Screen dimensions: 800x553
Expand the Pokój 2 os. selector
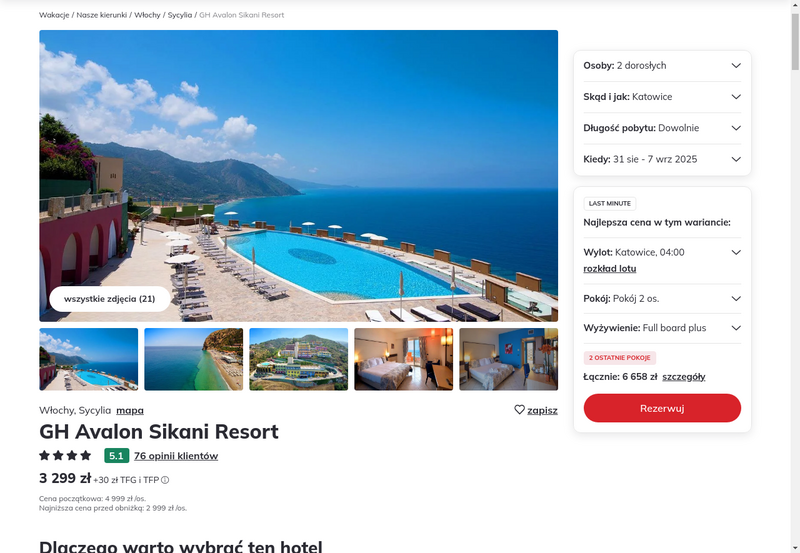662,299
